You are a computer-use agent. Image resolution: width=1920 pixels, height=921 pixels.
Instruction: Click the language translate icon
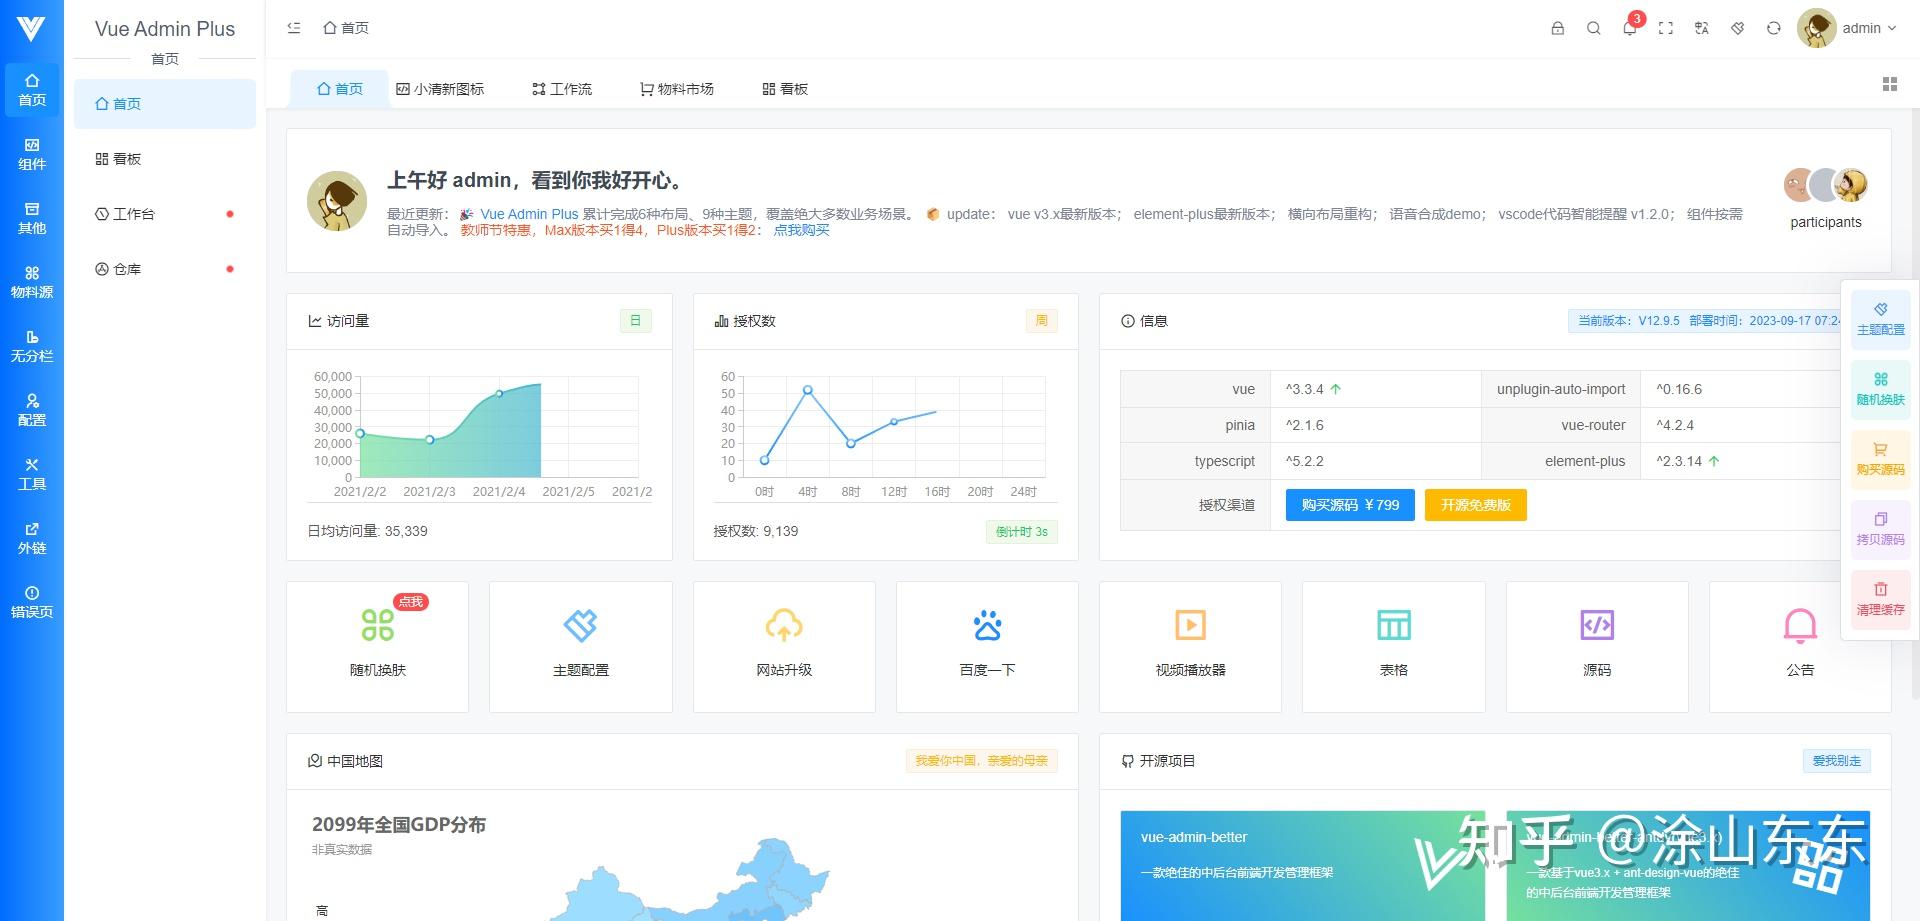coord(1702,28)
